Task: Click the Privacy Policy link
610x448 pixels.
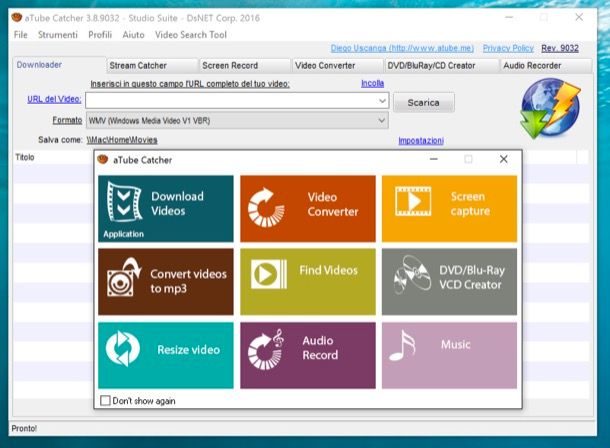Action: [508, 48]
